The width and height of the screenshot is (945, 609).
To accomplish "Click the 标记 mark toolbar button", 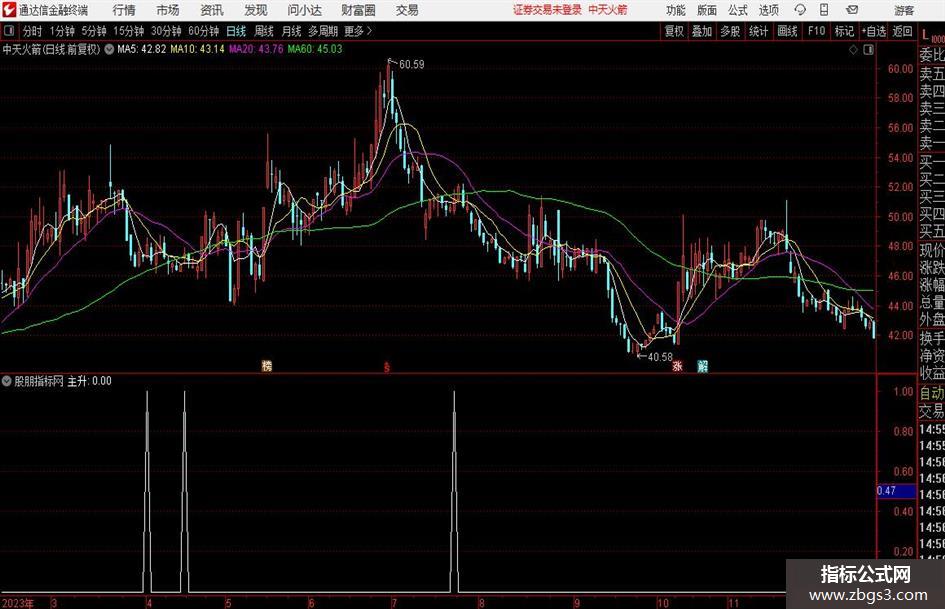I will point(844,31).
